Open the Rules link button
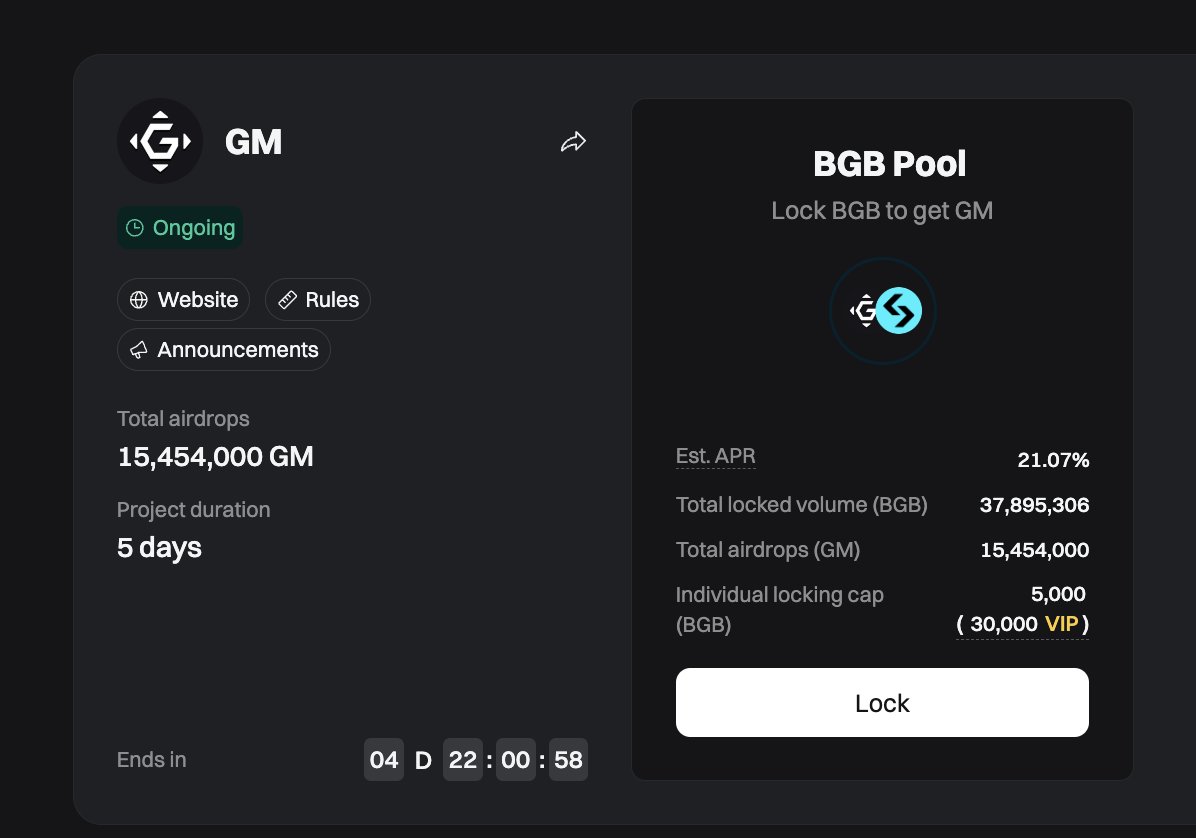 318,300
